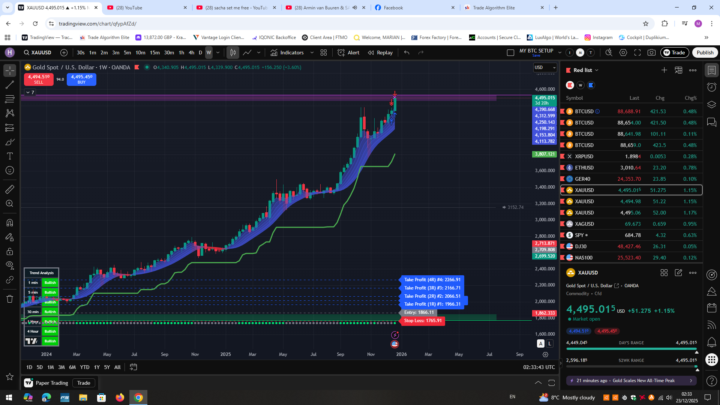Select the crosshair cursor tool
Image resolution: width=720 pixels, height=405 pixels.
pyautogui.click(x=10, y=70)
